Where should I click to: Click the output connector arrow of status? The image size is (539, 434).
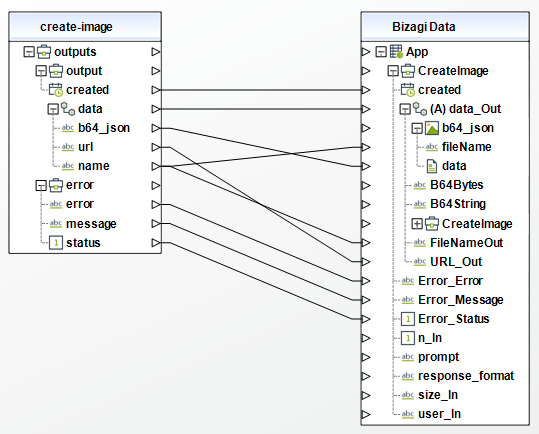pos(156,243)
